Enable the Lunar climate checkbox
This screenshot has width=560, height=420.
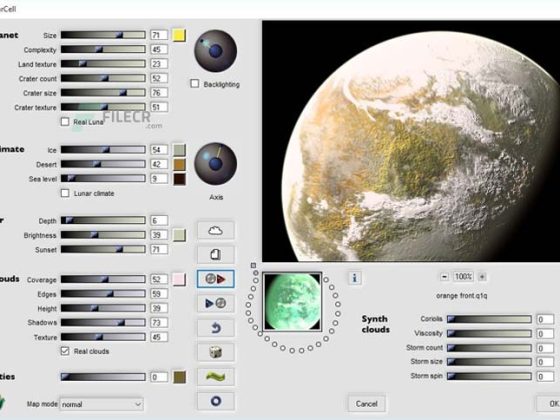65,193
